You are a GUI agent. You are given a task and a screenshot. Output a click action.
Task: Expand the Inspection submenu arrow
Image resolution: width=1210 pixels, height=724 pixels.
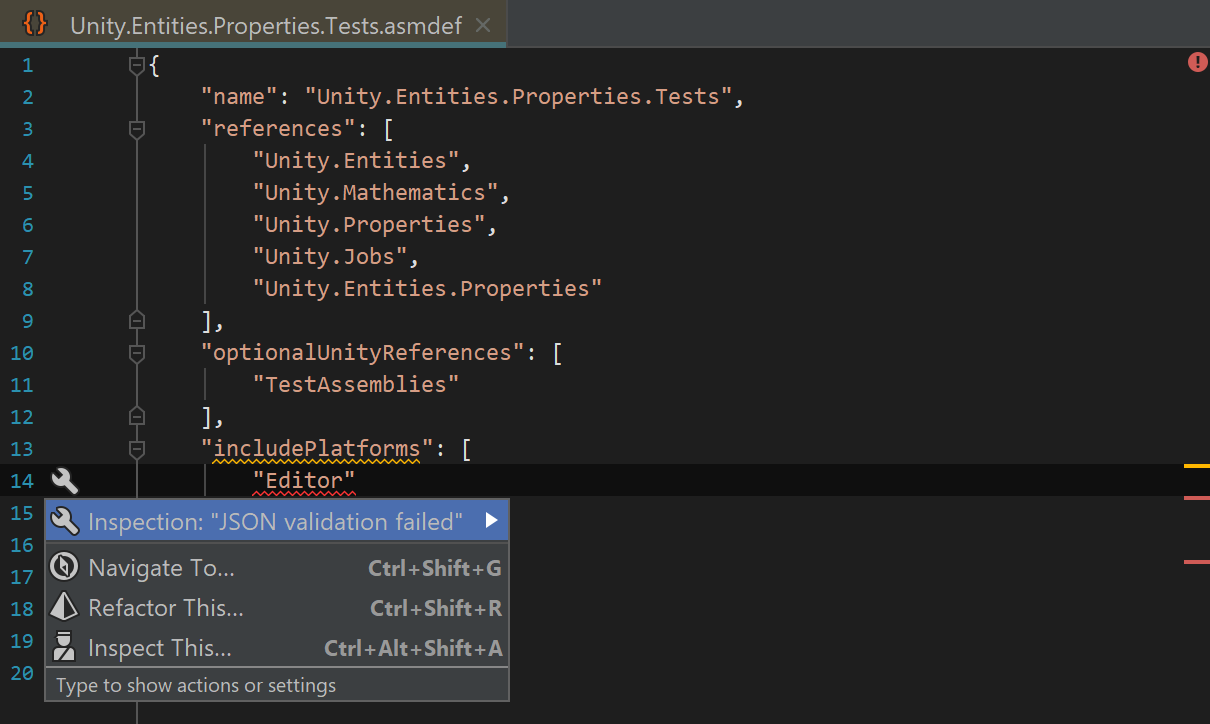pos(491,521)
